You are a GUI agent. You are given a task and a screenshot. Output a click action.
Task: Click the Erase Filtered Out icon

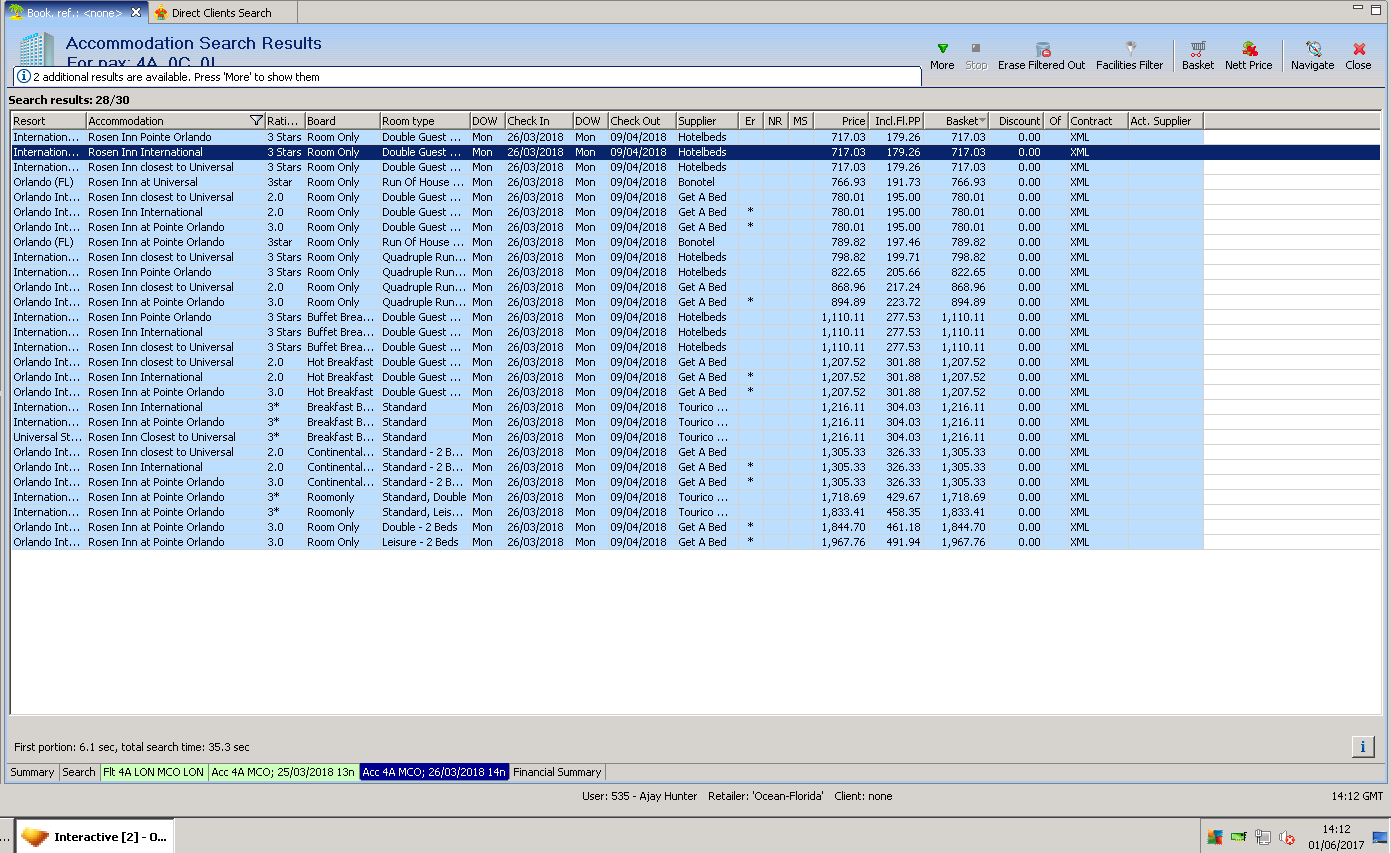1042,49
